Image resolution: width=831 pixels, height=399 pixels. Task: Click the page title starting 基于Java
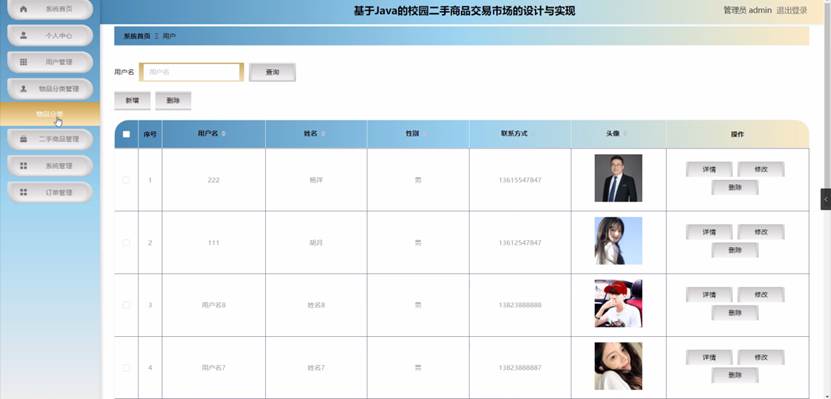464,11
